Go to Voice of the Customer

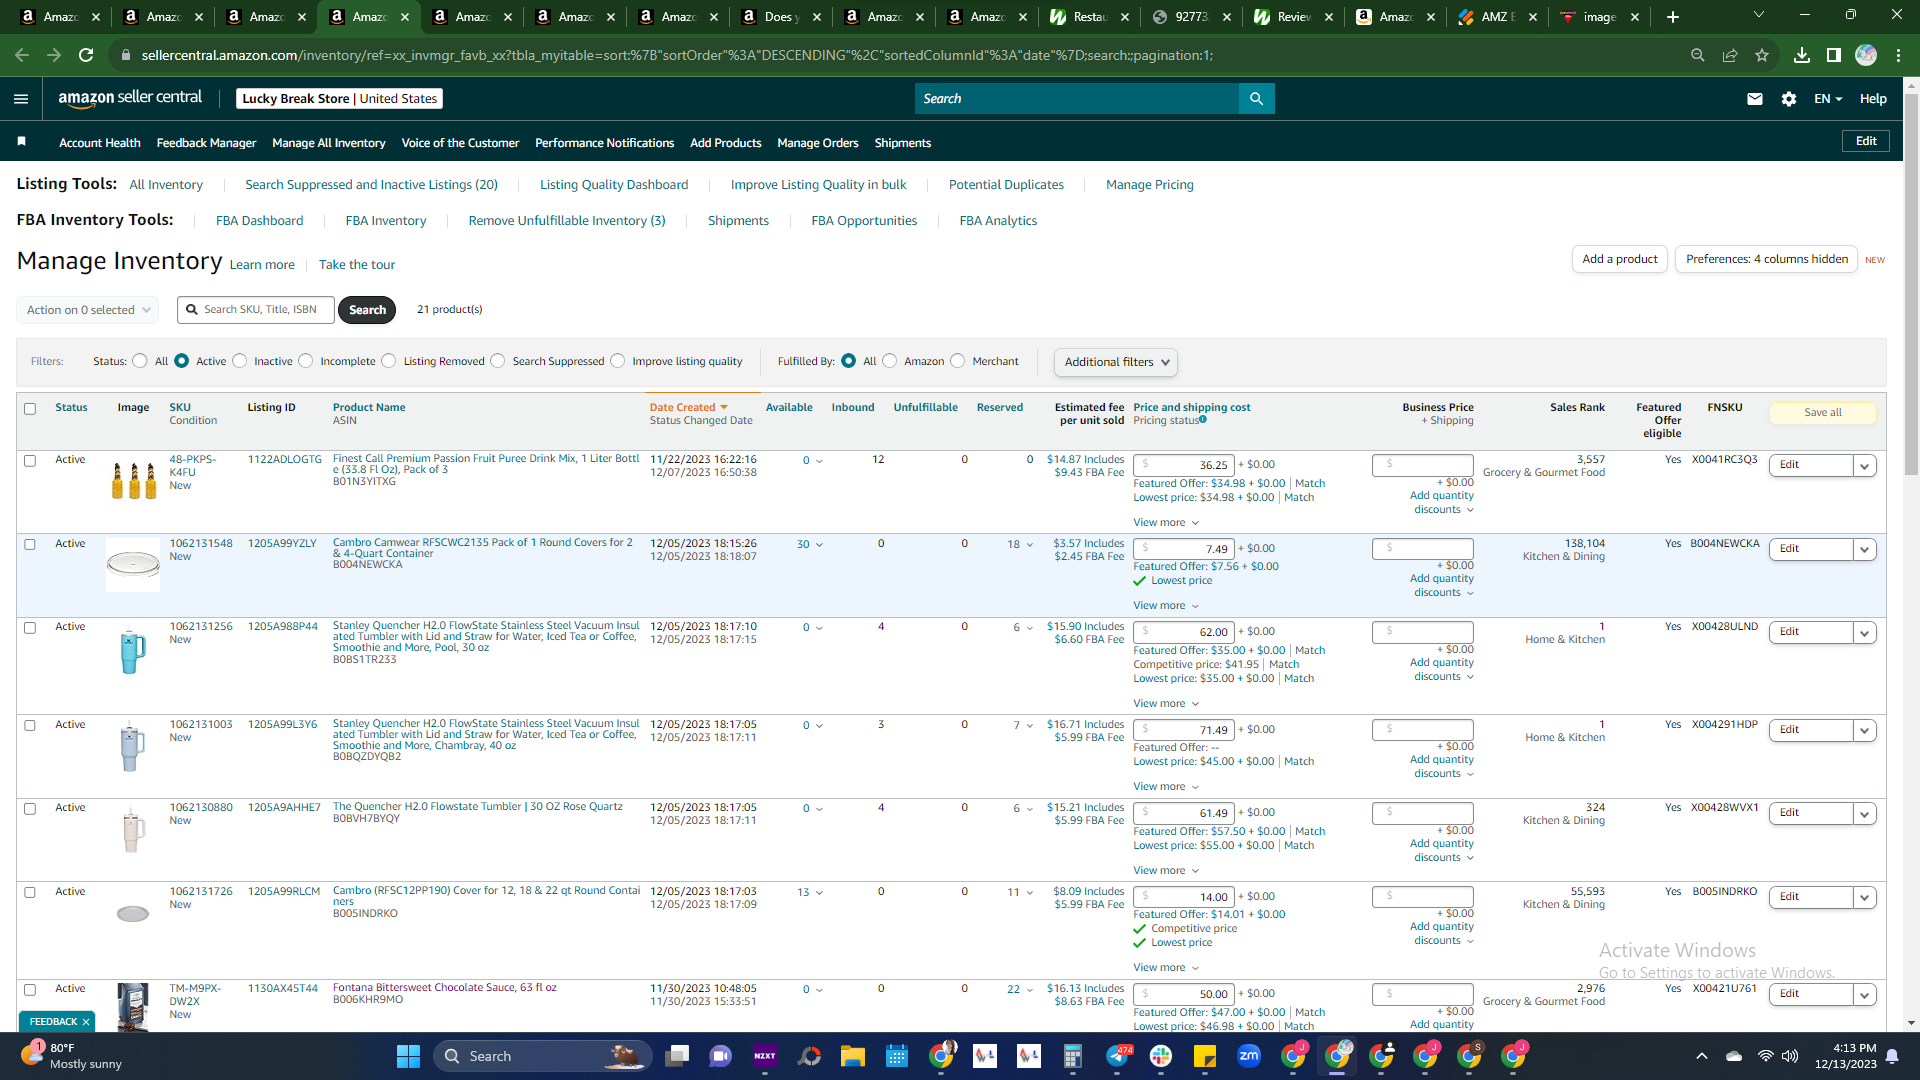[460, 143]
